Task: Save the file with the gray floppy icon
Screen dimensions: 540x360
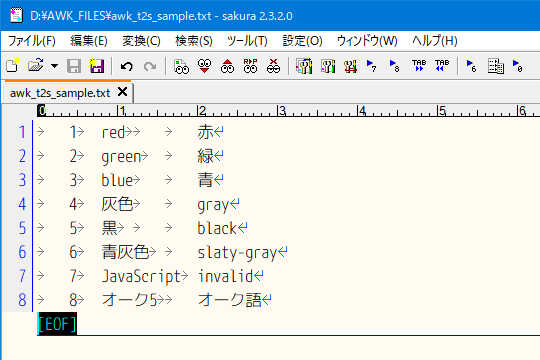Action: 74,66
